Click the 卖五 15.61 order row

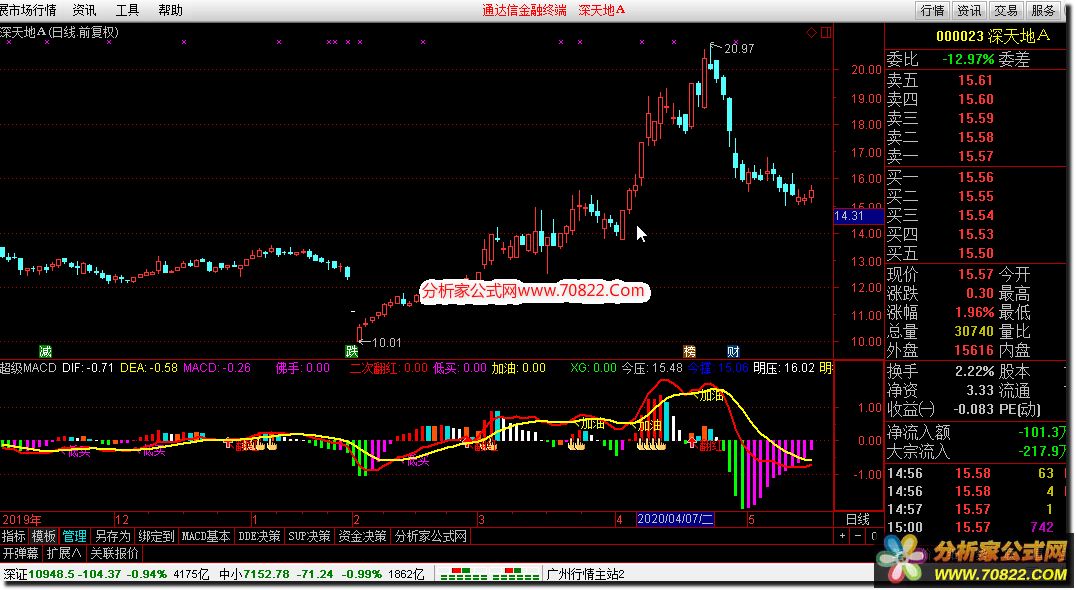click(x=977, y=80)
